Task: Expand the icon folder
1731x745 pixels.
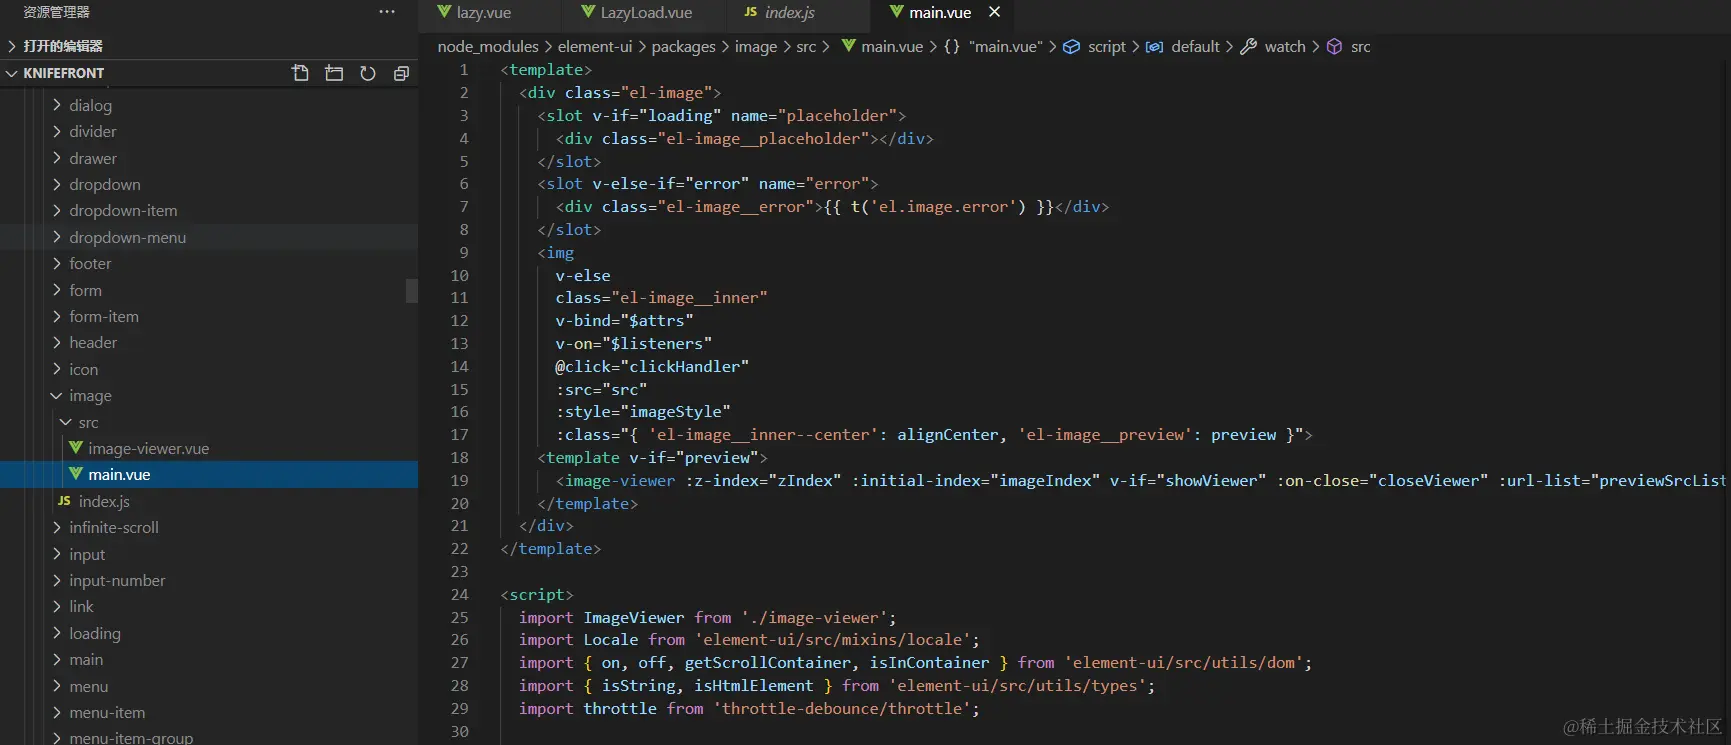Action: tap(83, 369)
